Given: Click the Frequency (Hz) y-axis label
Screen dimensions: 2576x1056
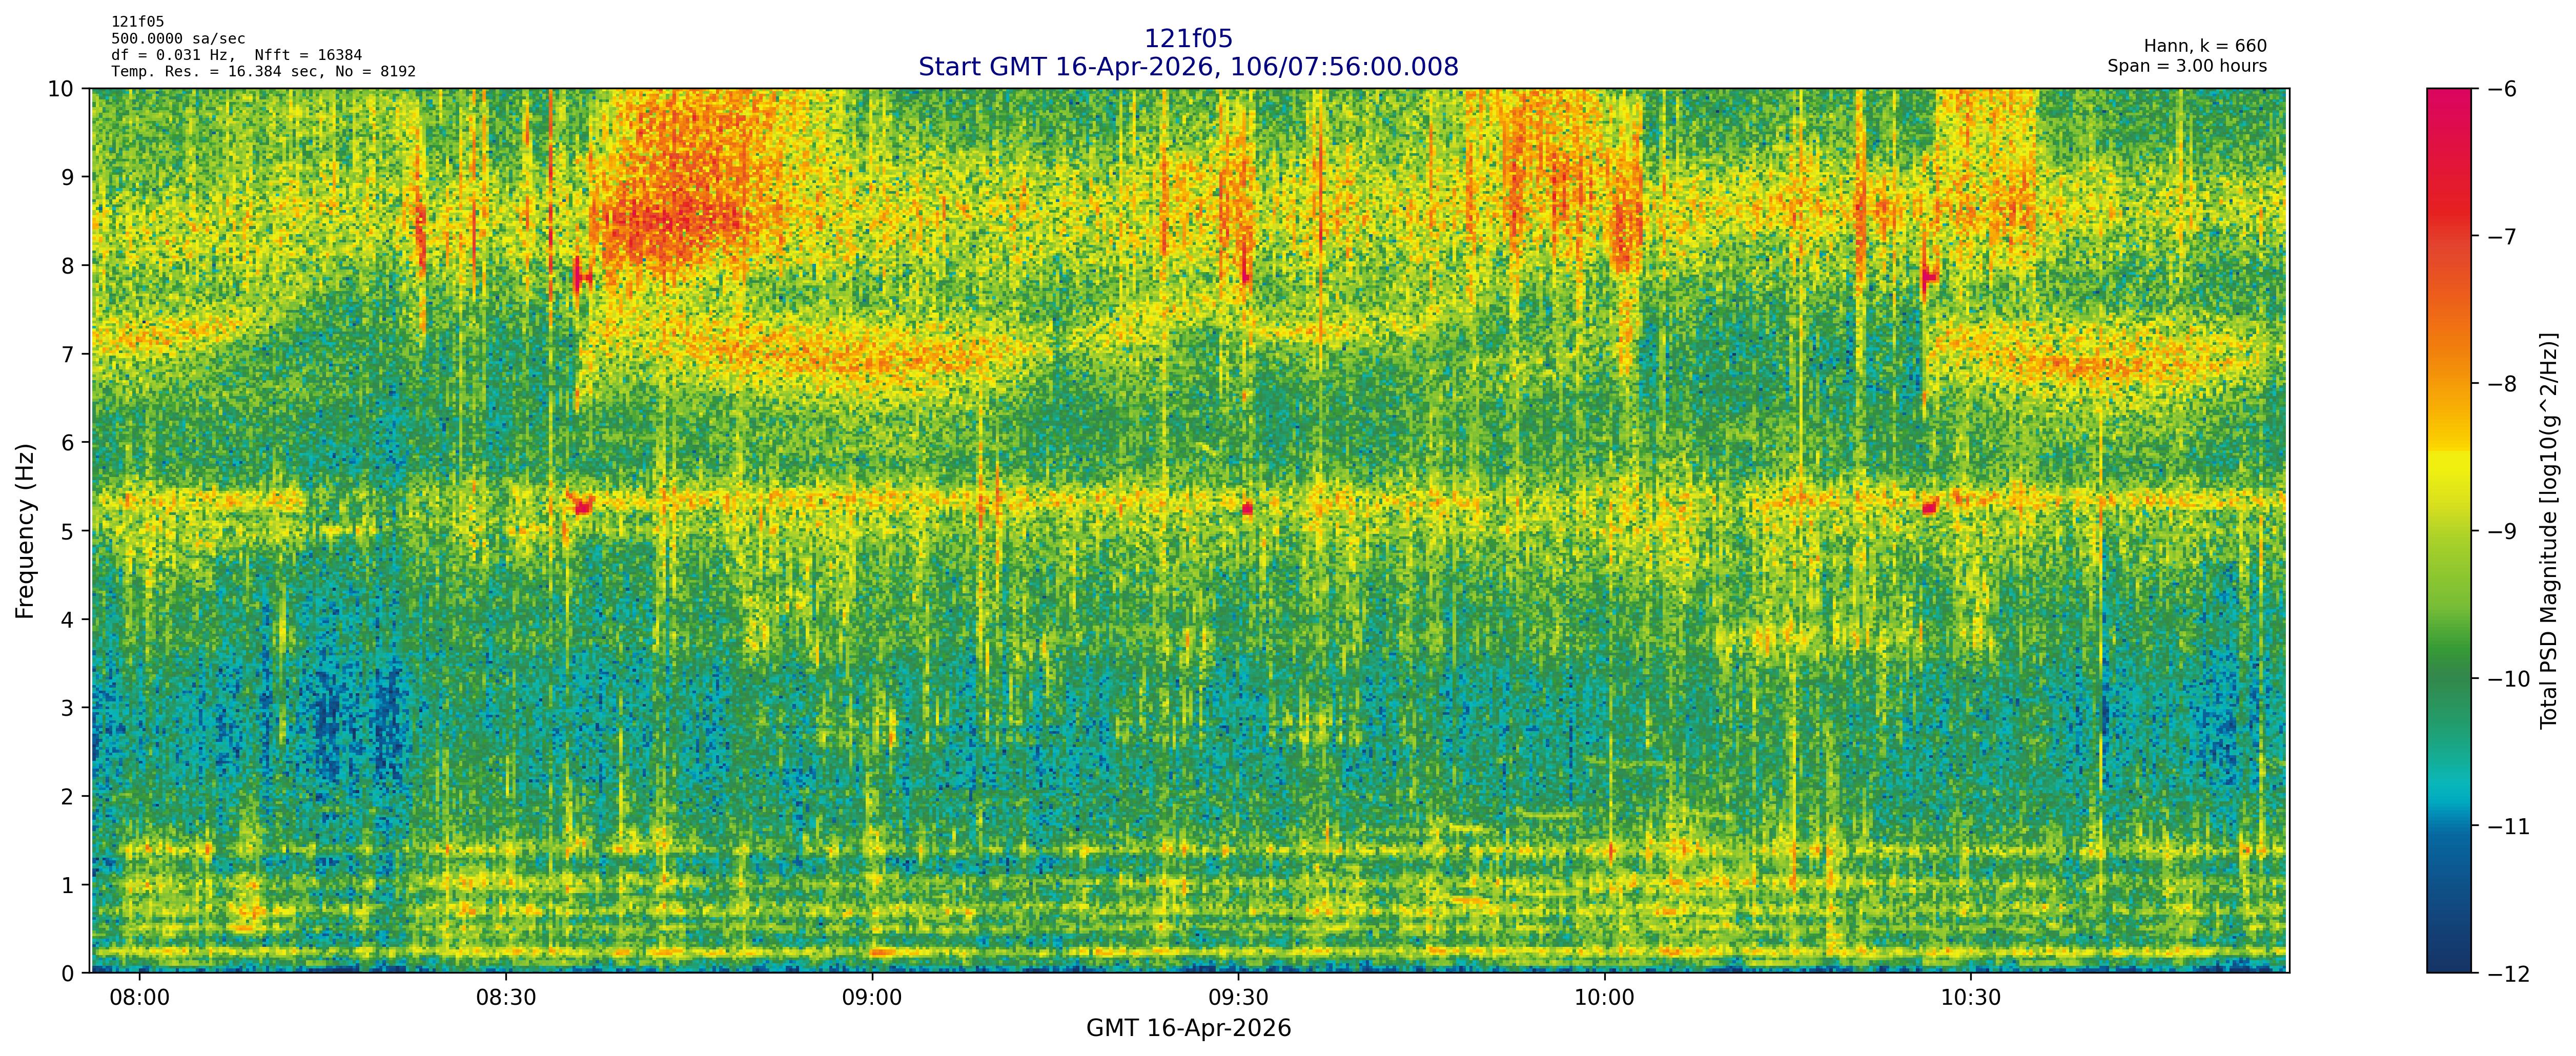Looking at the screenshot, I should coord(25,531).
